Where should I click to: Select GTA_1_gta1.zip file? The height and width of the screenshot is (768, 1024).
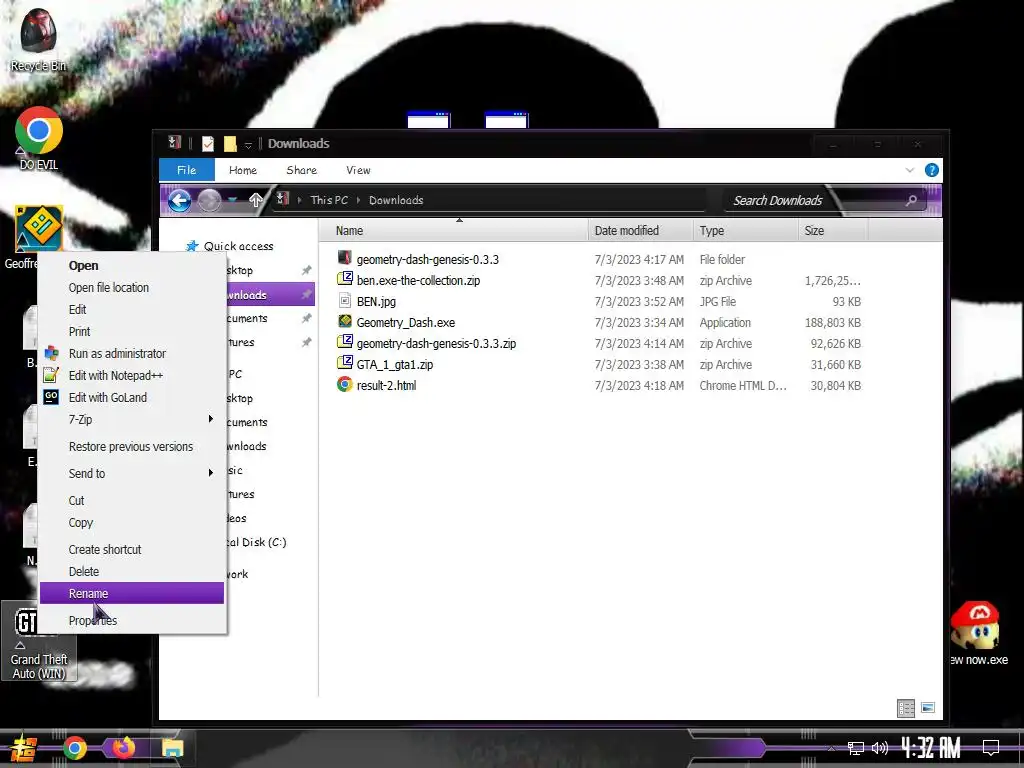[x=394, y=364]
